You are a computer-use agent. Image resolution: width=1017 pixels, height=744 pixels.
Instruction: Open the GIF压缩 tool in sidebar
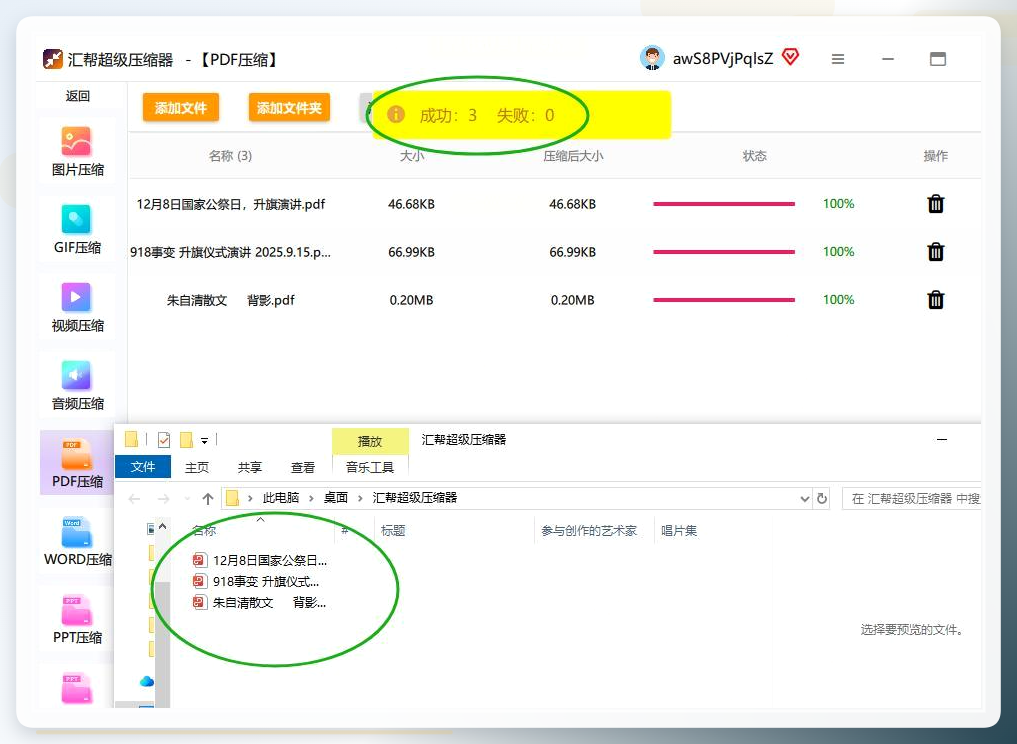(77, 230)
